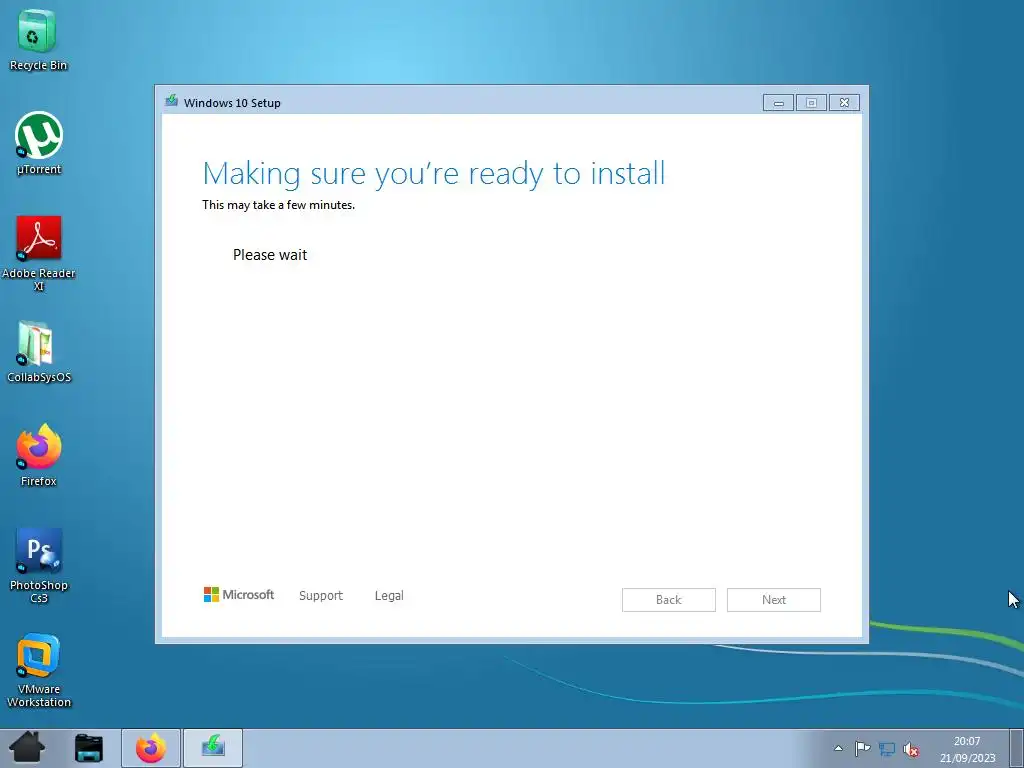The image size is (1024, 768).
Task: Select the CollabSysOS desktop icon
Action: click(x=39, y=351)
